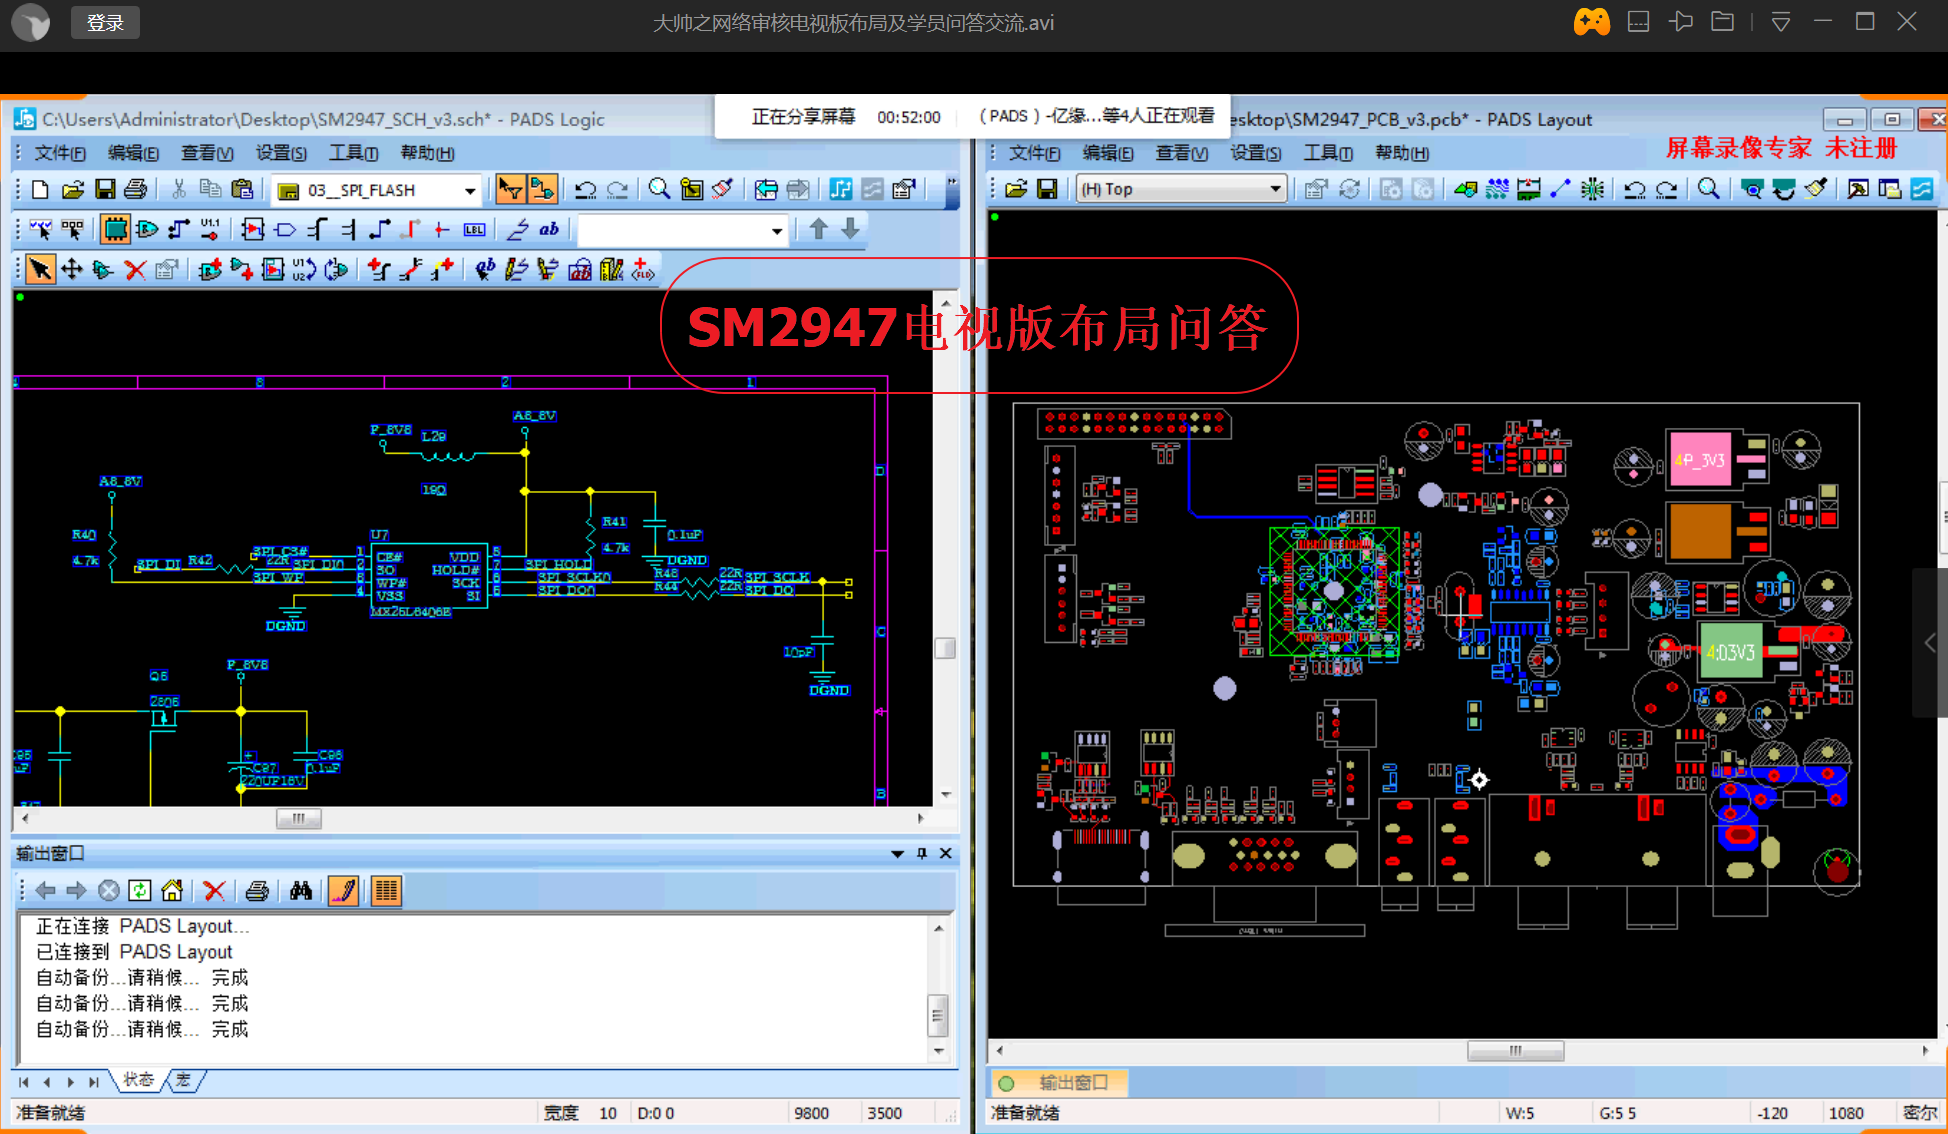The image size is (1948, 1134).
Task: Open the output window options dropdown arrow
Action: (897, 854)
